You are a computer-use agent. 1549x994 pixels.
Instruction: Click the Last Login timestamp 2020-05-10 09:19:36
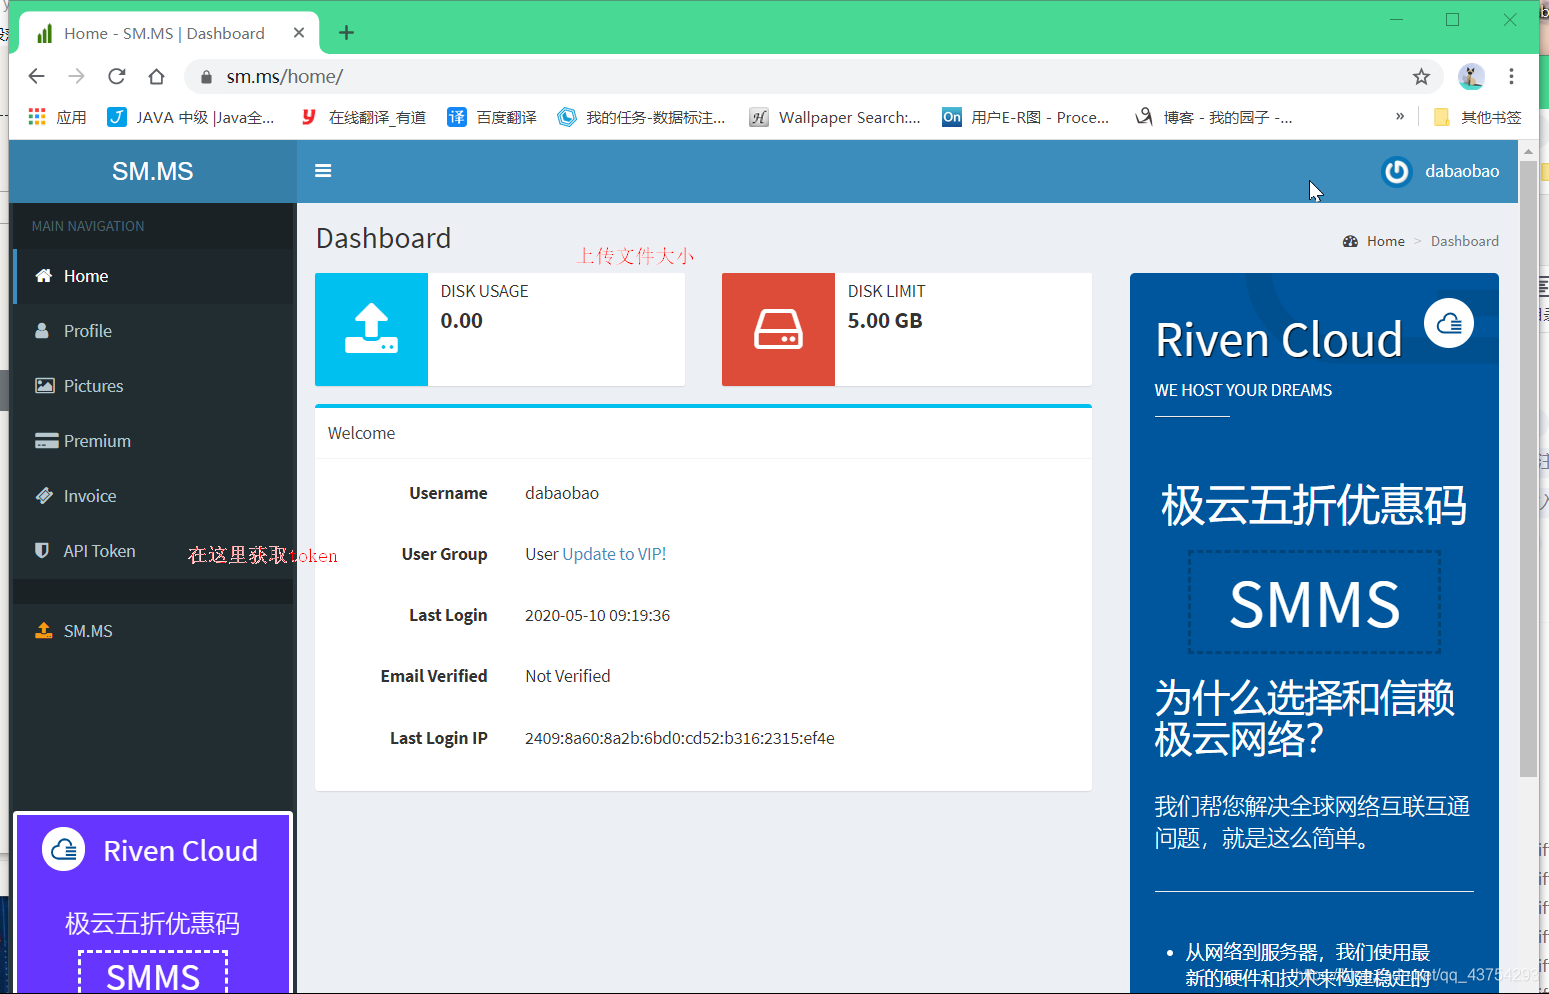pos(597,615)
